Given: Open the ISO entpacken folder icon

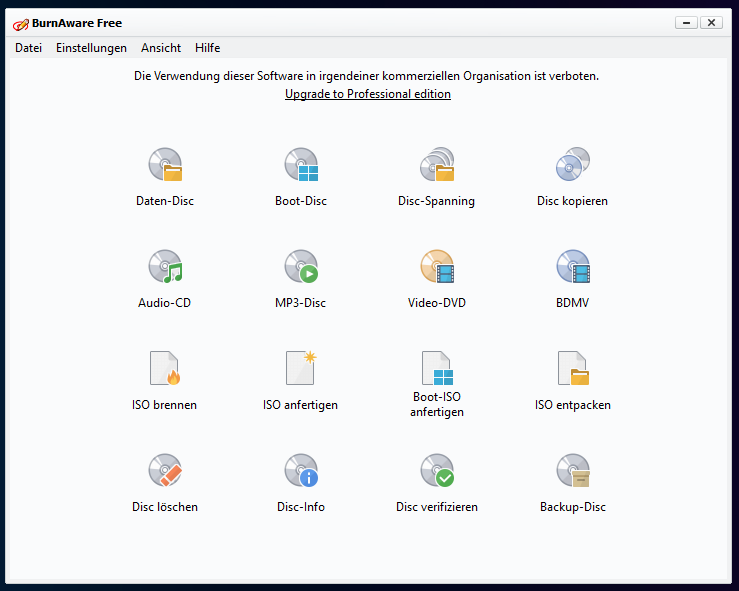Looking at the screenshot, I should pos(573,368).
